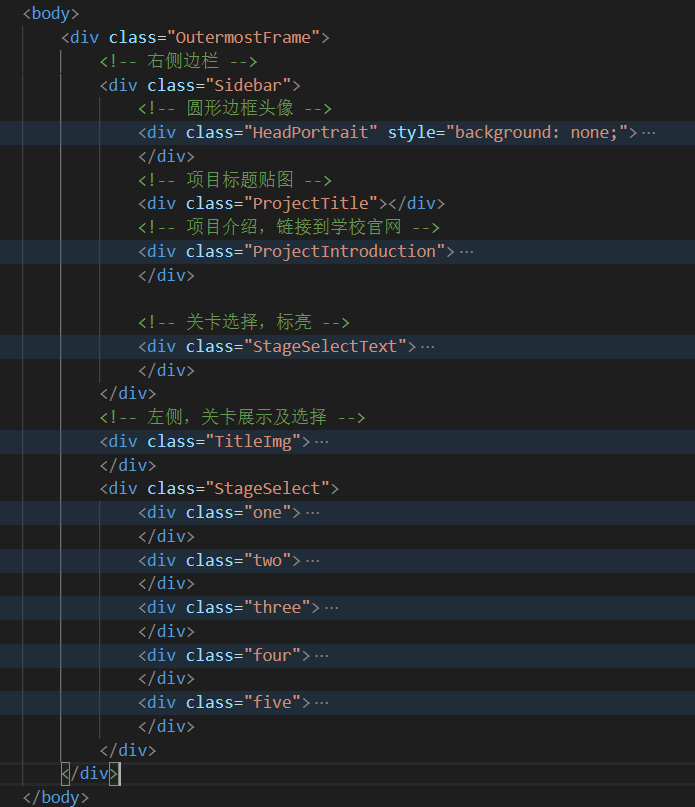This screenshot has height=807, width=695.
Task: Click the 关卡选择，标亮 comment
Action: pos(244,323)
